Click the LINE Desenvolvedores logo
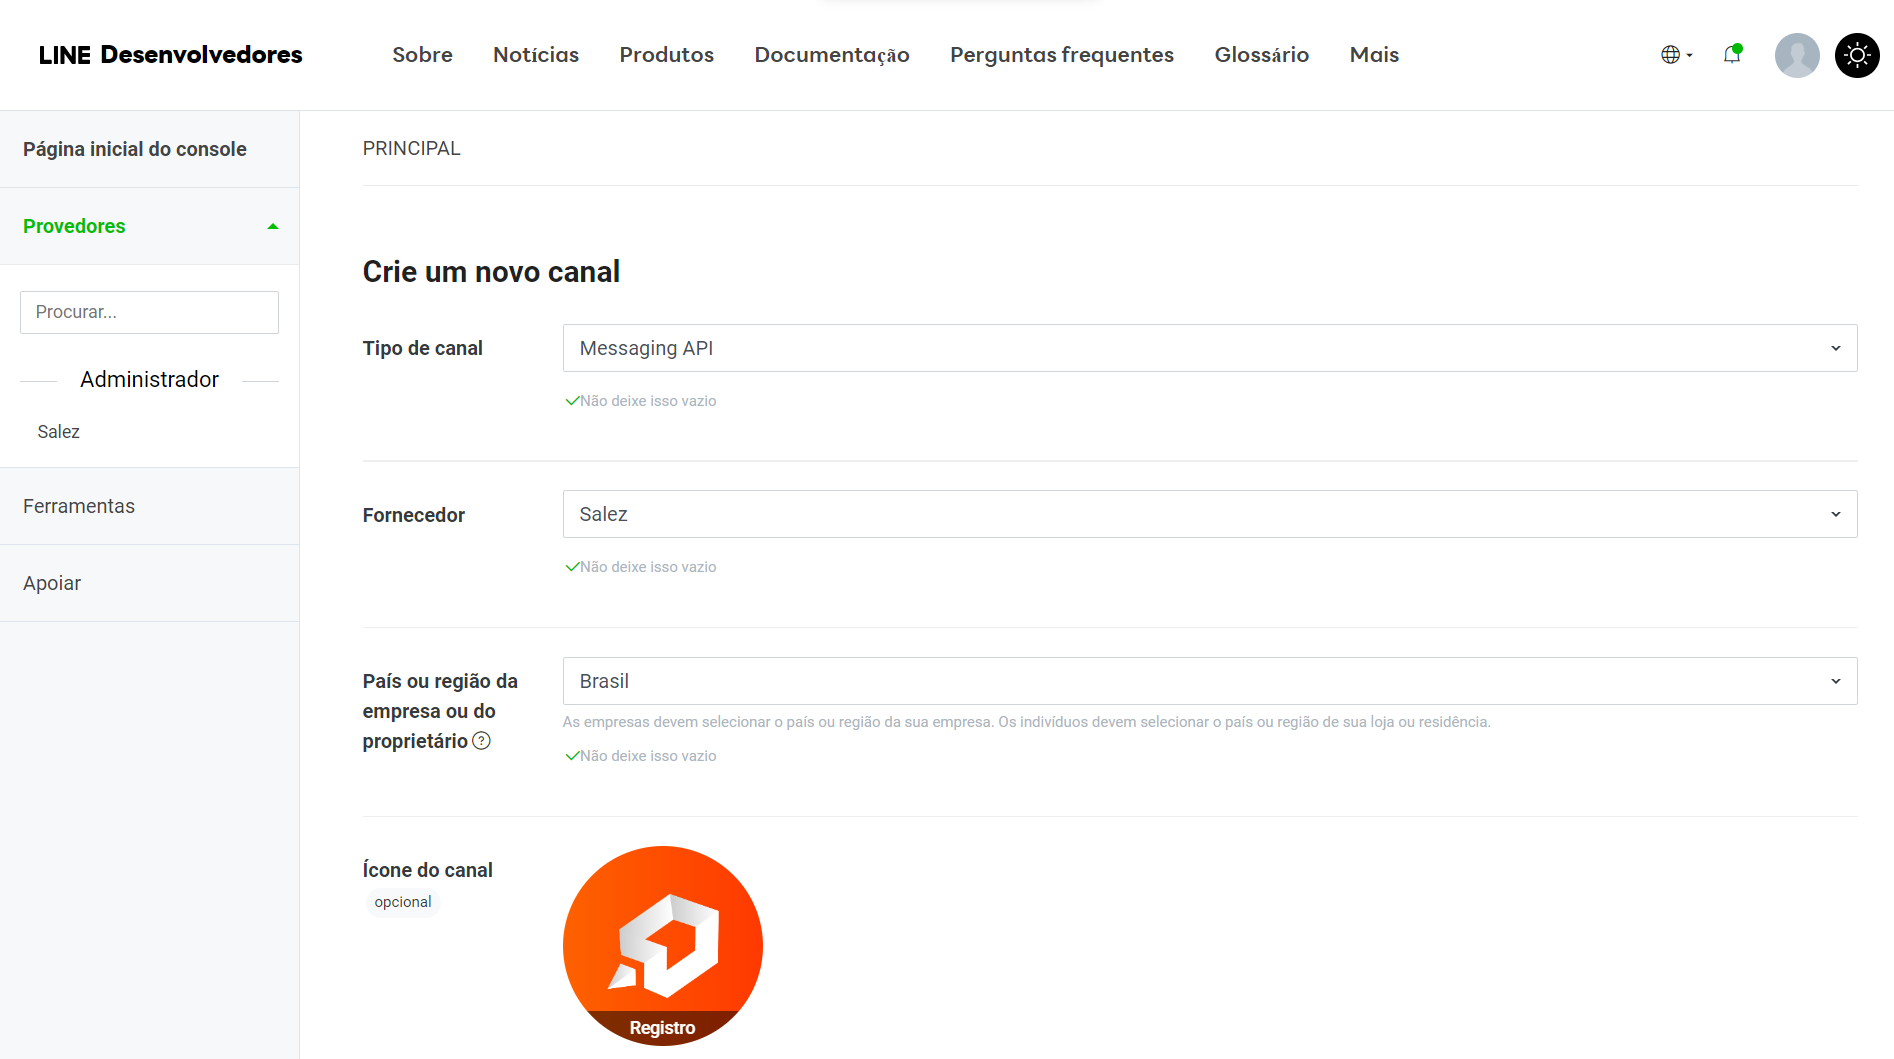This screenshot has height=1059, width=1894. point(170,55)
